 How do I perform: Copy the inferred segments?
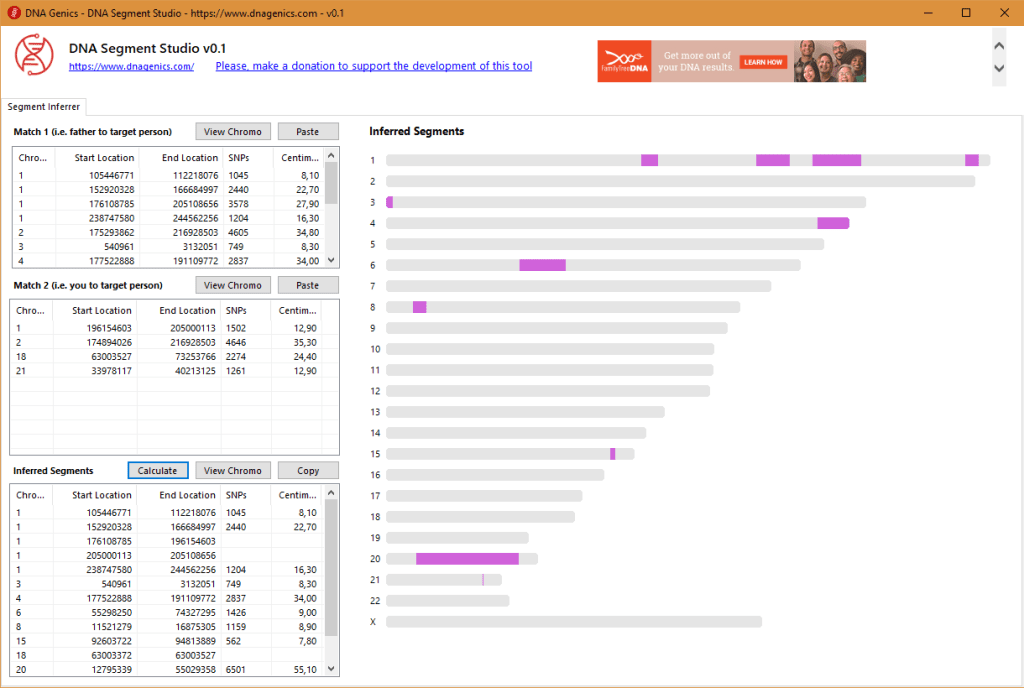(308, 471)
